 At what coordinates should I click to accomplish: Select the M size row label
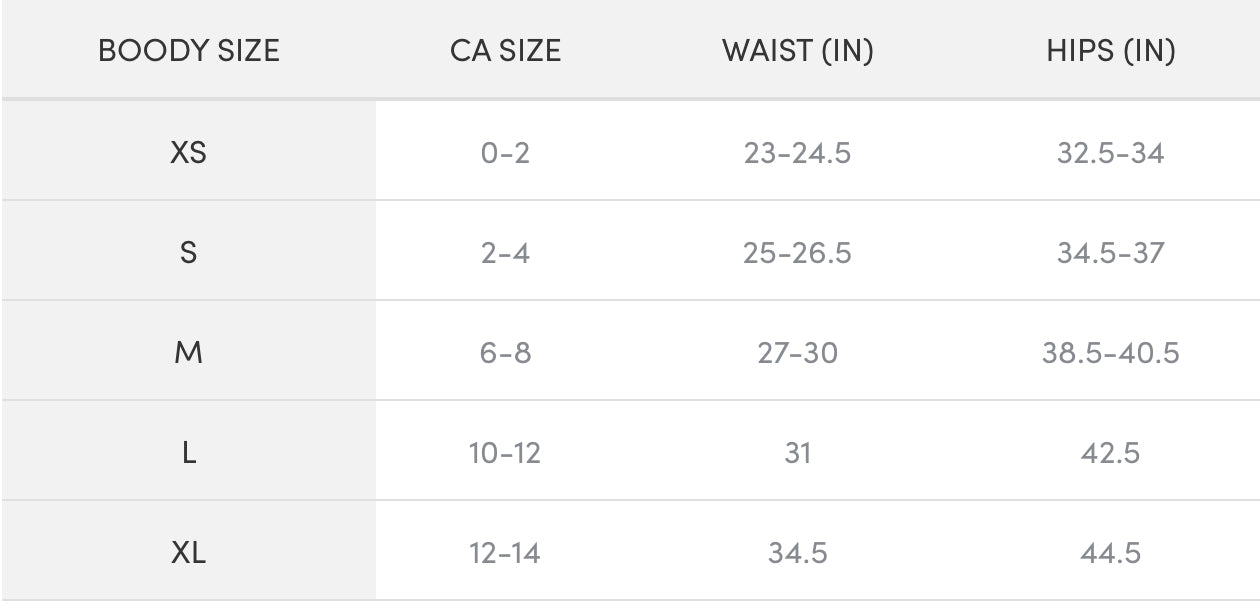click(x=188, y=353)
